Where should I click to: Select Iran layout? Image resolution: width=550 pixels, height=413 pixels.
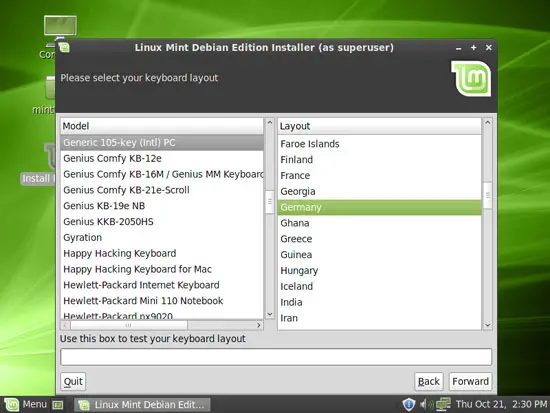380,318
